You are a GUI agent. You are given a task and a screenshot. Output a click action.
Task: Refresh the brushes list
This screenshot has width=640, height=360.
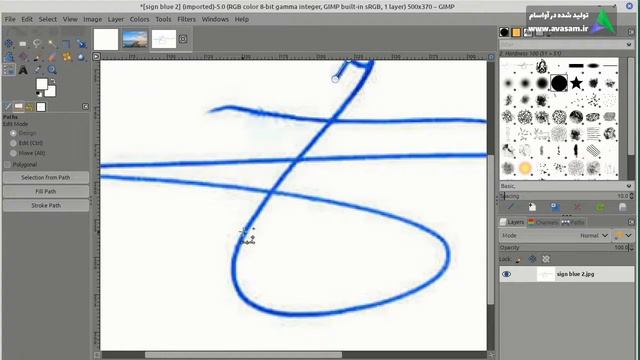coord(600,207)
